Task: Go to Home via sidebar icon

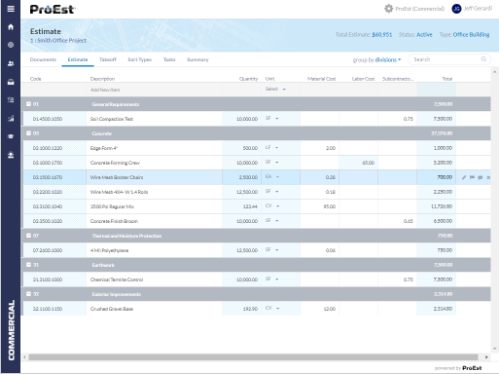Action: point(11,27)
